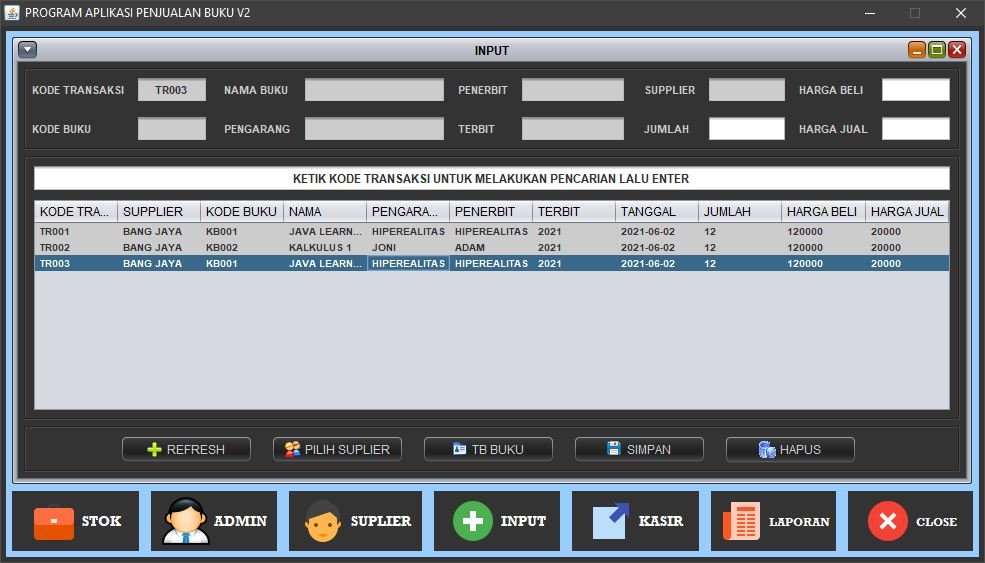The image size is (985, 563).
Task: Open the LAPORAN report icon
Action: (x=741, y=521)
